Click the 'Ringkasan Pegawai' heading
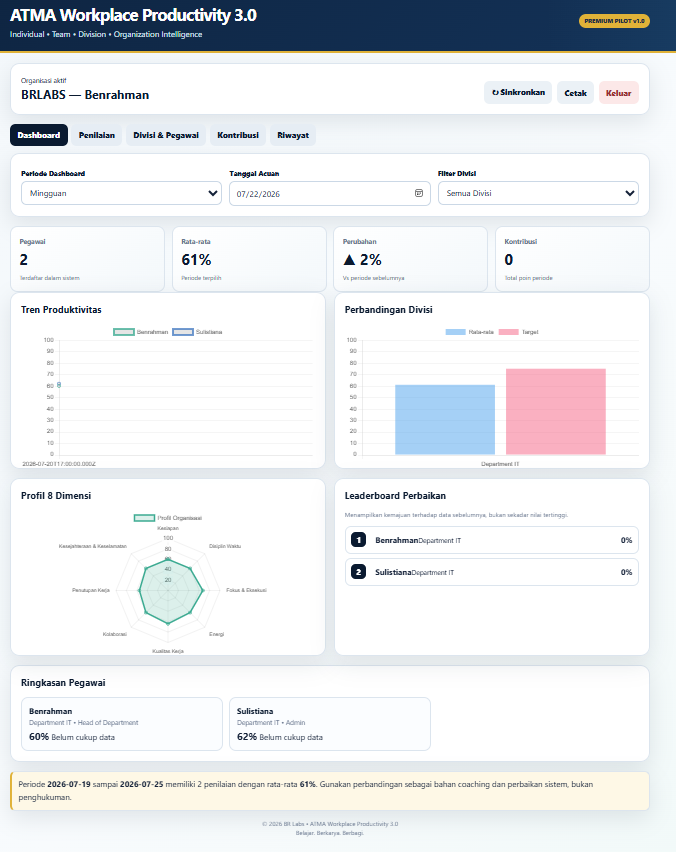This screenshot has width=676, height=852. click(63, 682)
